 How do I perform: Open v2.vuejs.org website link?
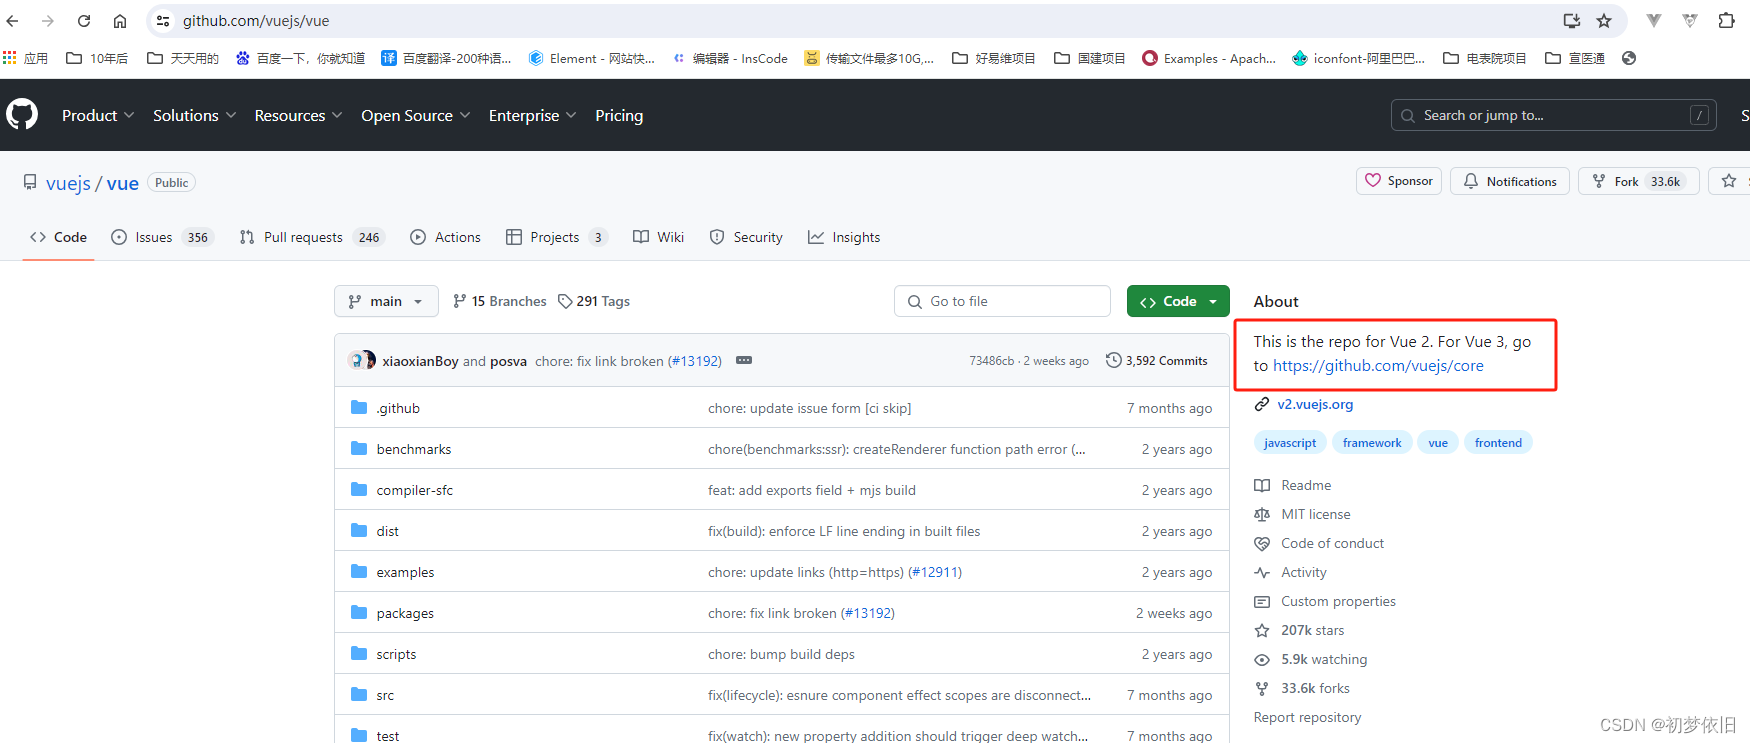pos(1315,404)
